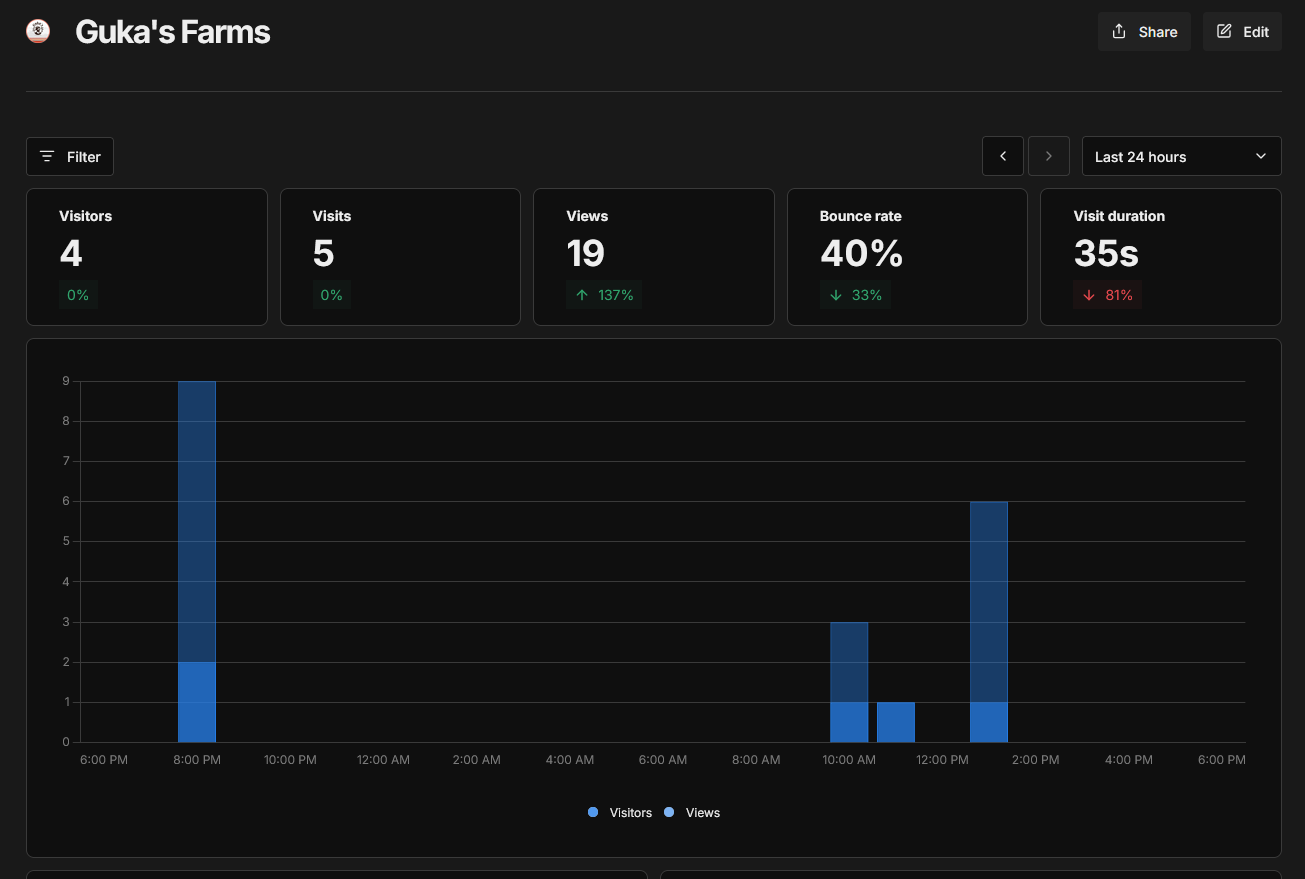Viewport: 1305px width, 879px height.
Task: Click the green up arrow beside 137%
Action: point(582,295)
